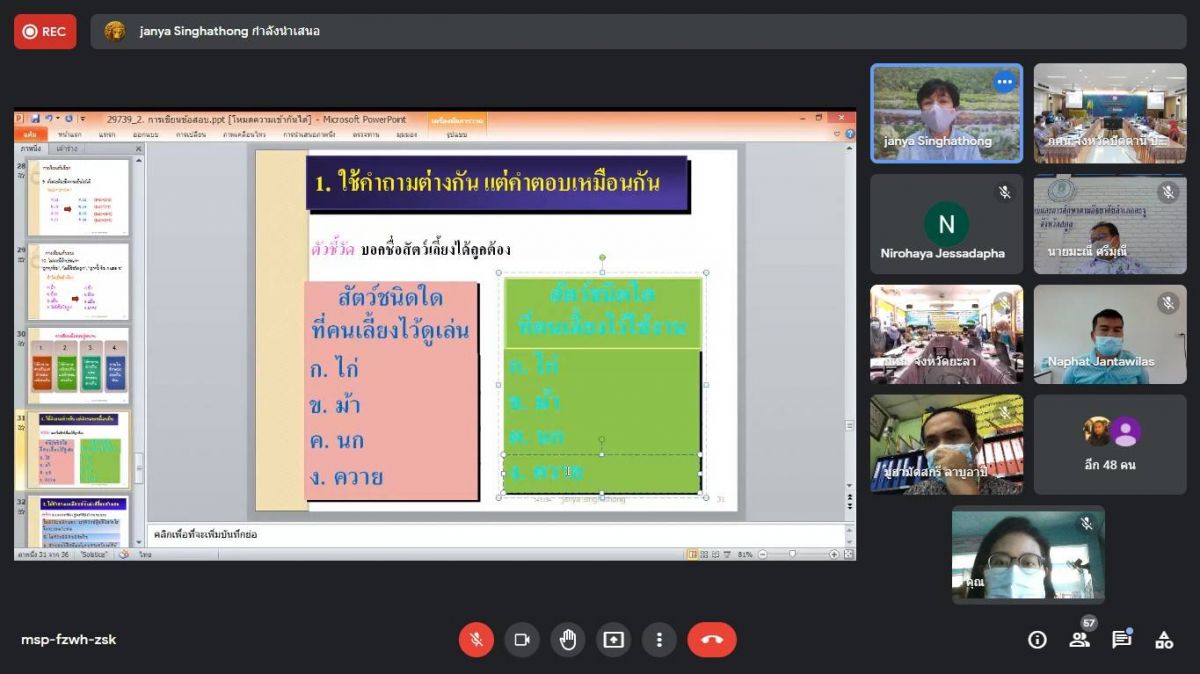The width and height of the screenshot is (1200, 674).
Task: Open the three-dot more options menu
Action: [659, 640]
